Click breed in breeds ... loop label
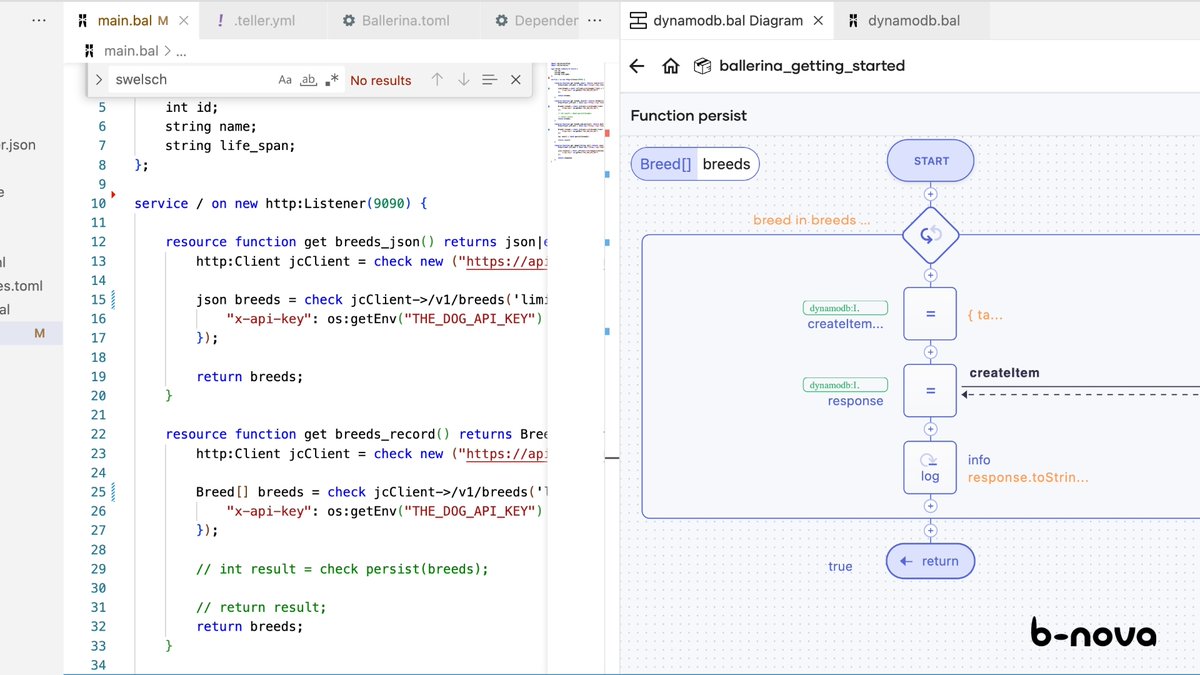 [x=812, y=220]
